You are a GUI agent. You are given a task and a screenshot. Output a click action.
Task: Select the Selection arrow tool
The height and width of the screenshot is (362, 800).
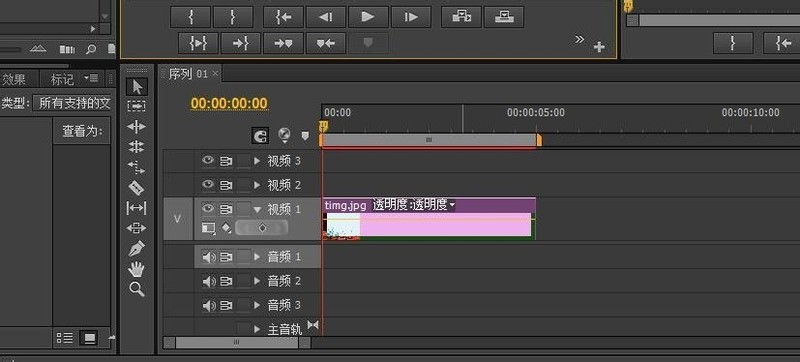coord(137,87)
